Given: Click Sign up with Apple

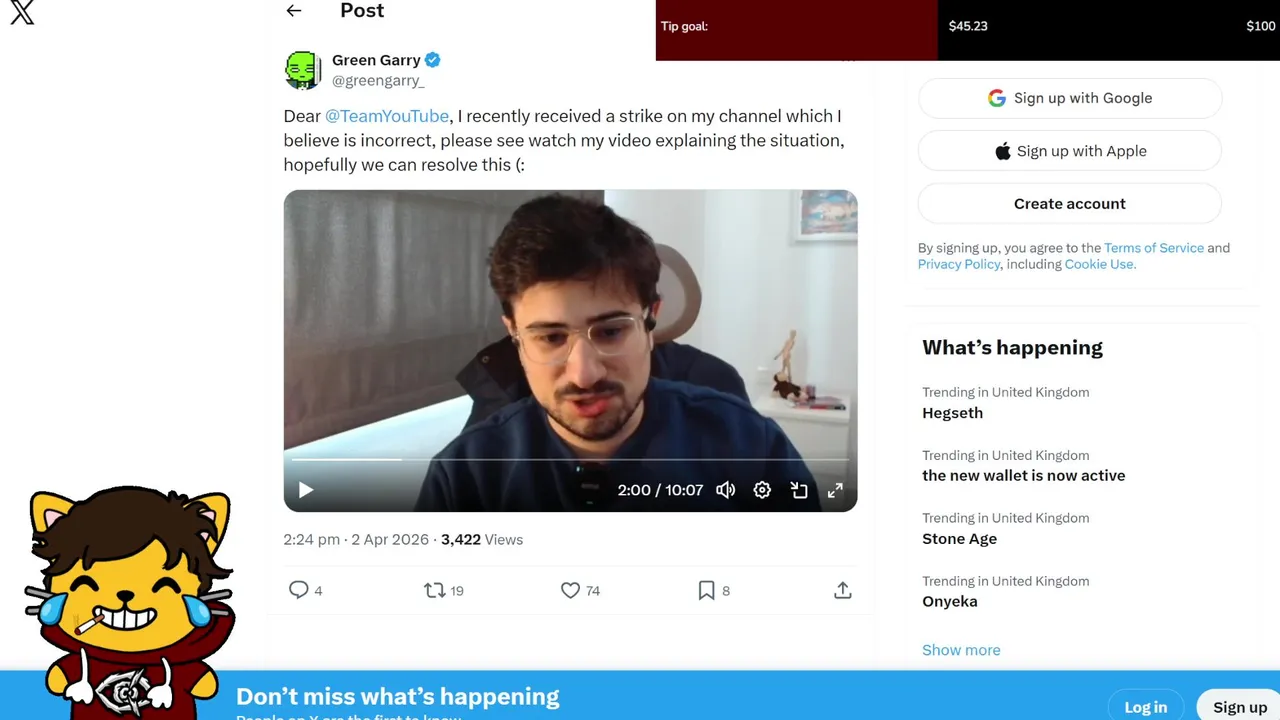Looking at the screenshot, I should click(1069, 151).
